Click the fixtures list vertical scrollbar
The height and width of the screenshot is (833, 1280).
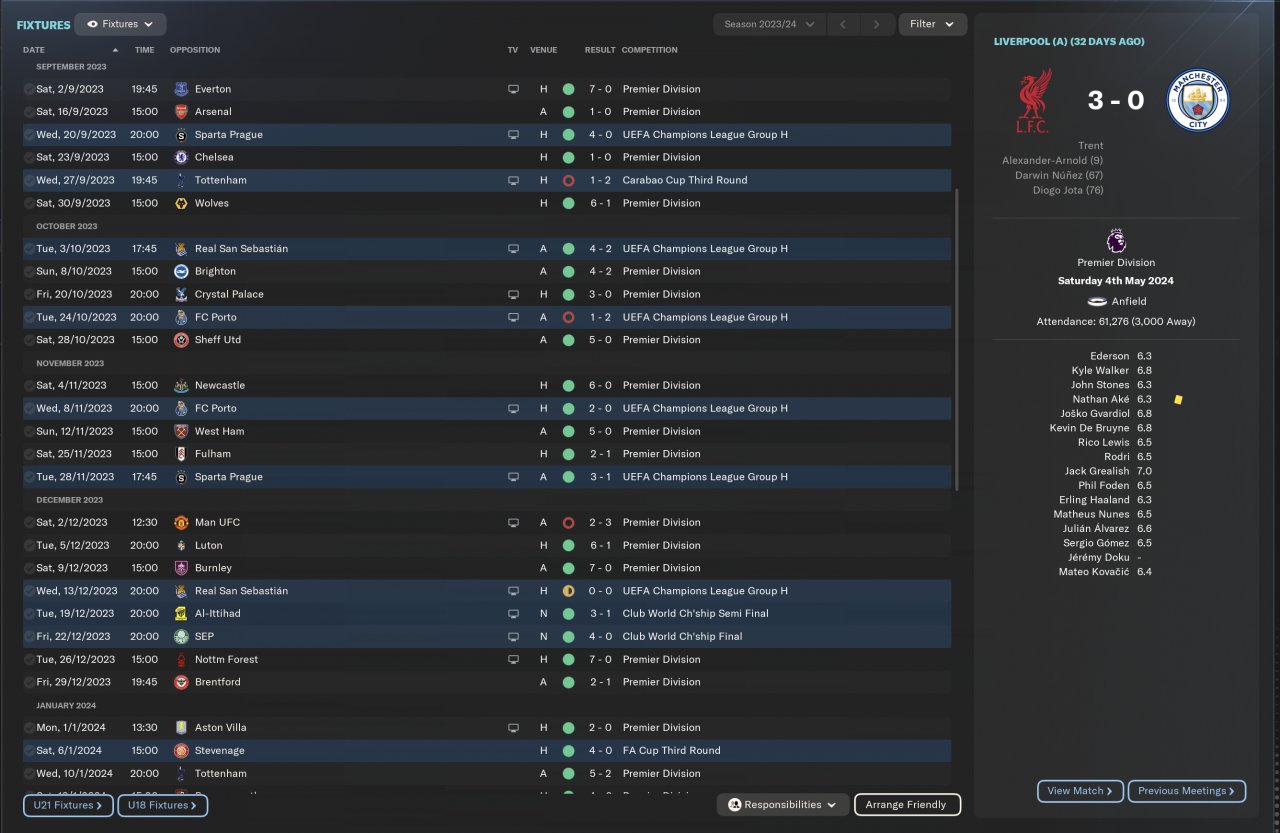coord(958,339)
